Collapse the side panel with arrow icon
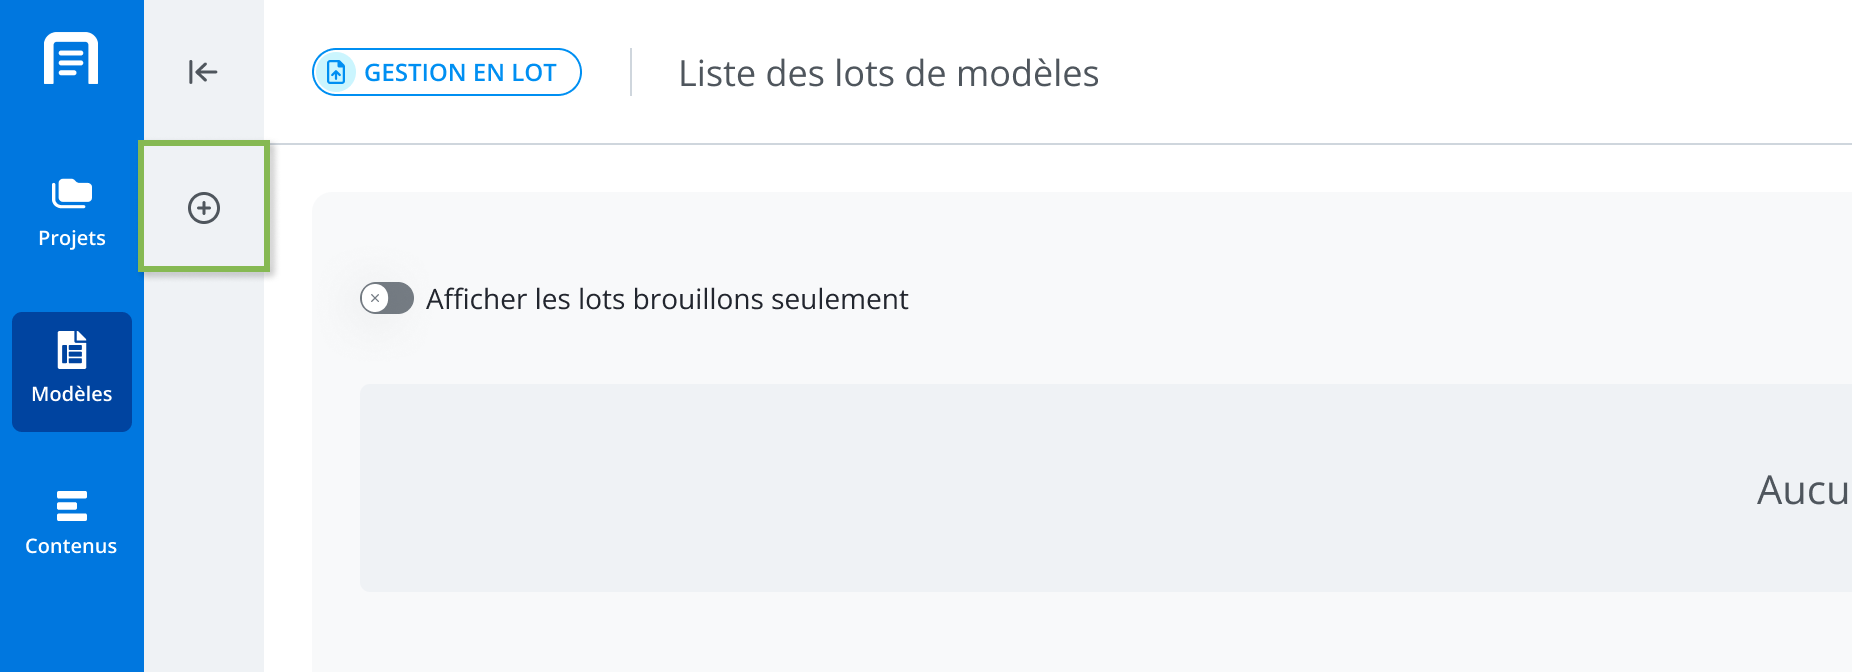Image resolution: width=1852 pixels, height=672 pixels. point(203,72)
